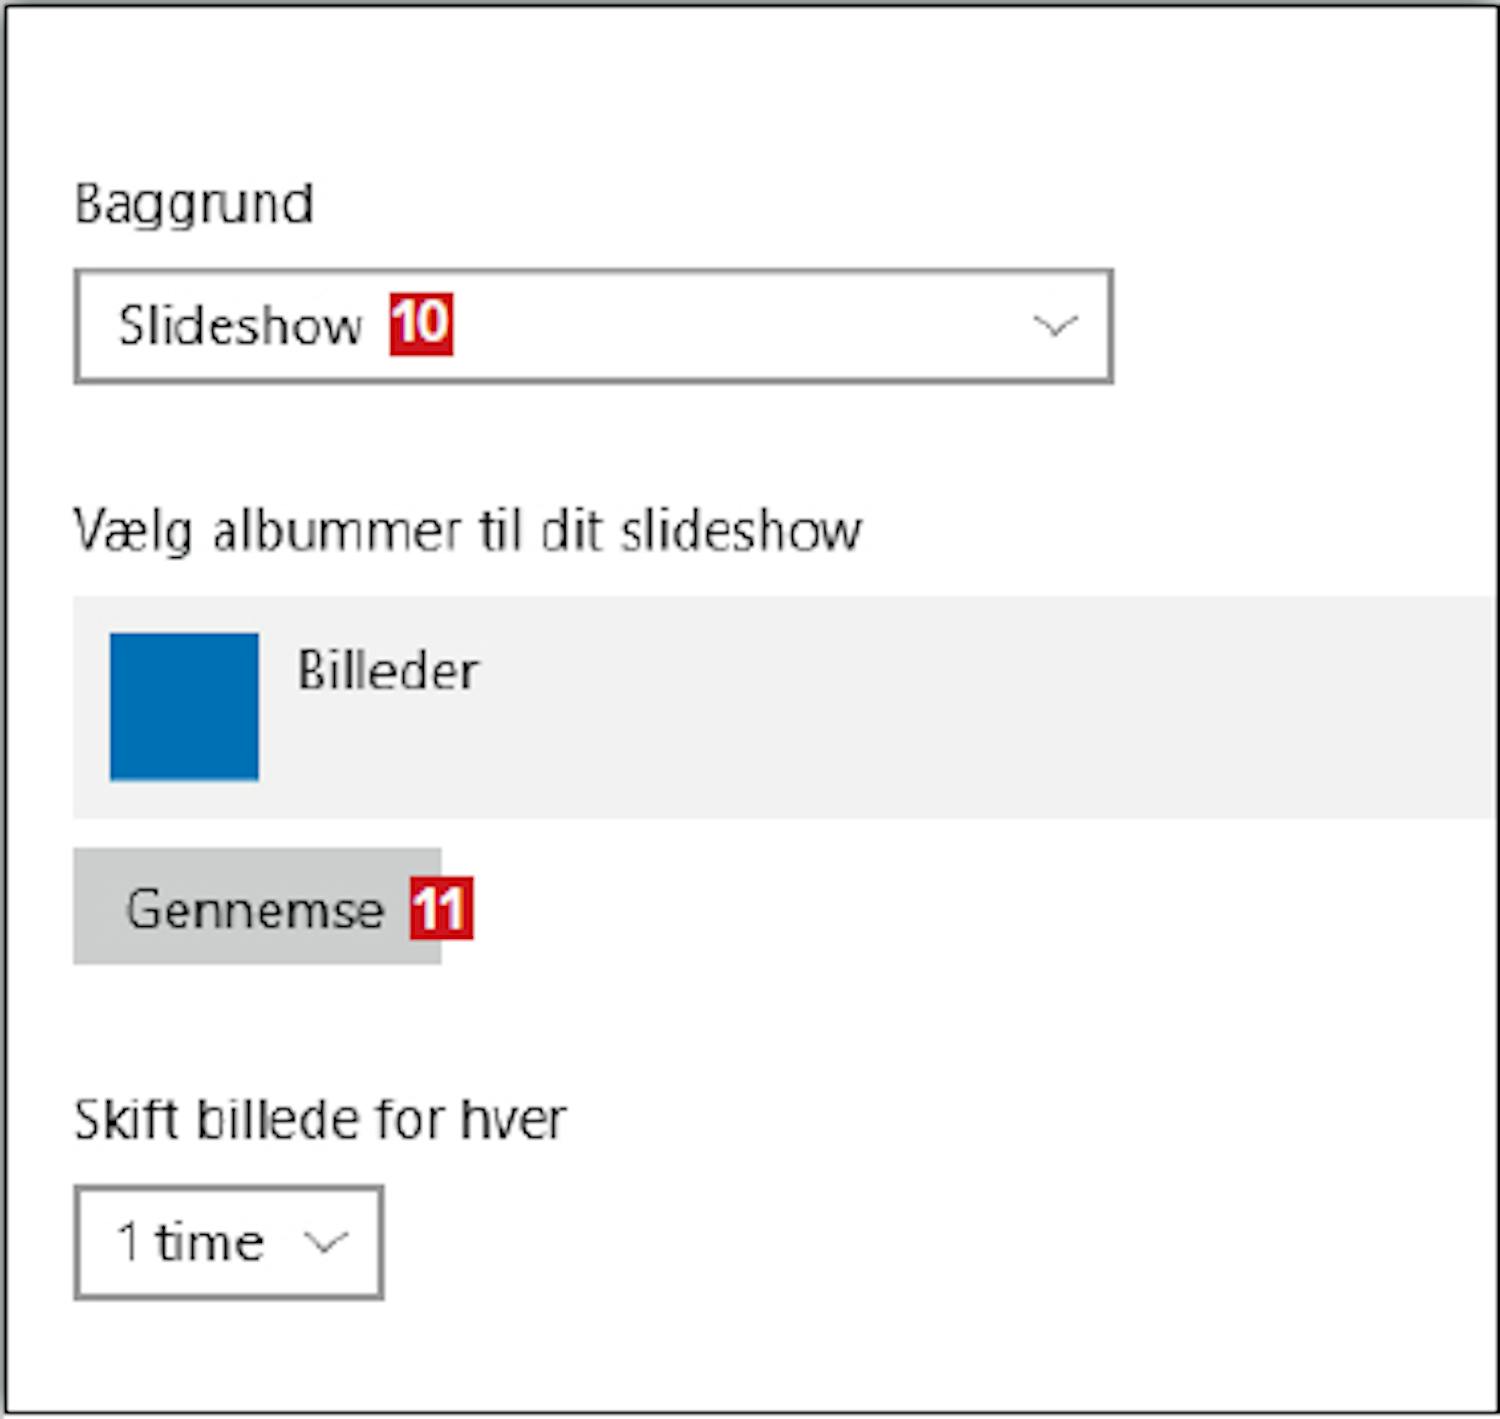The width and height of the screenshot is (1500, 1419).
Task: Click the Vælg albummer til dit slideshow label
Action: click(x=467, y=531)
